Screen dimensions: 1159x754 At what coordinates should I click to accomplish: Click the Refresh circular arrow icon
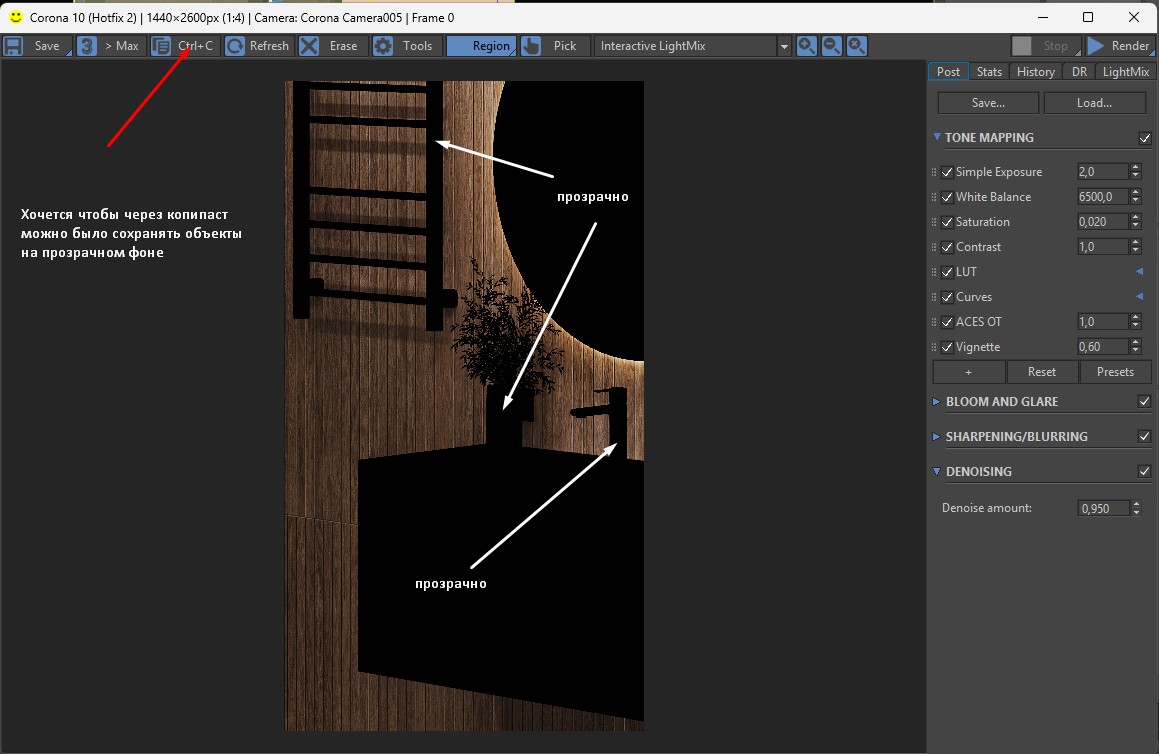(234, 46)
